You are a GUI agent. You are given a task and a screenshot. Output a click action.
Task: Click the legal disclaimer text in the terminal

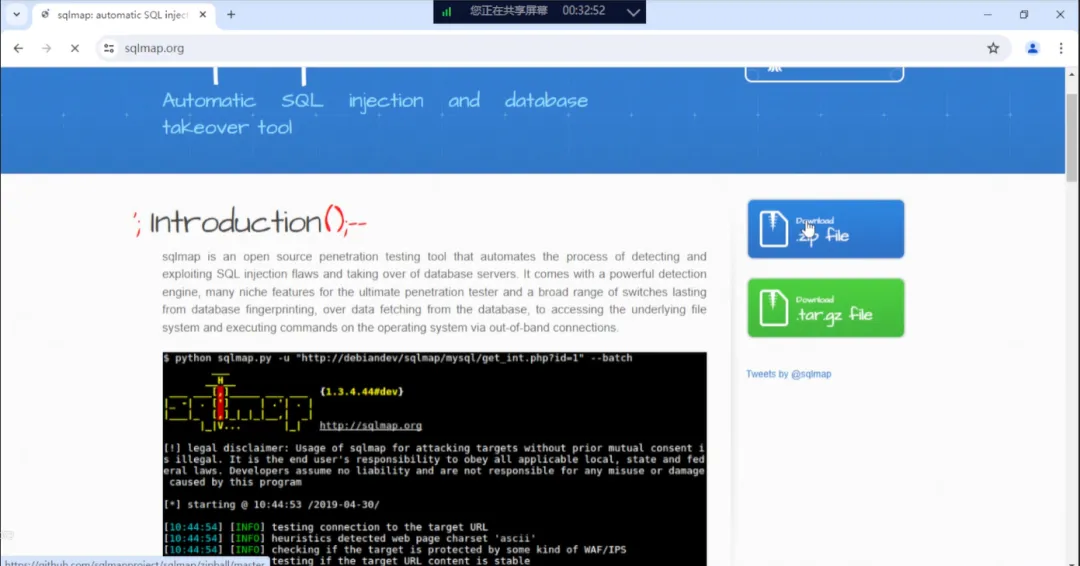point(434,465)
